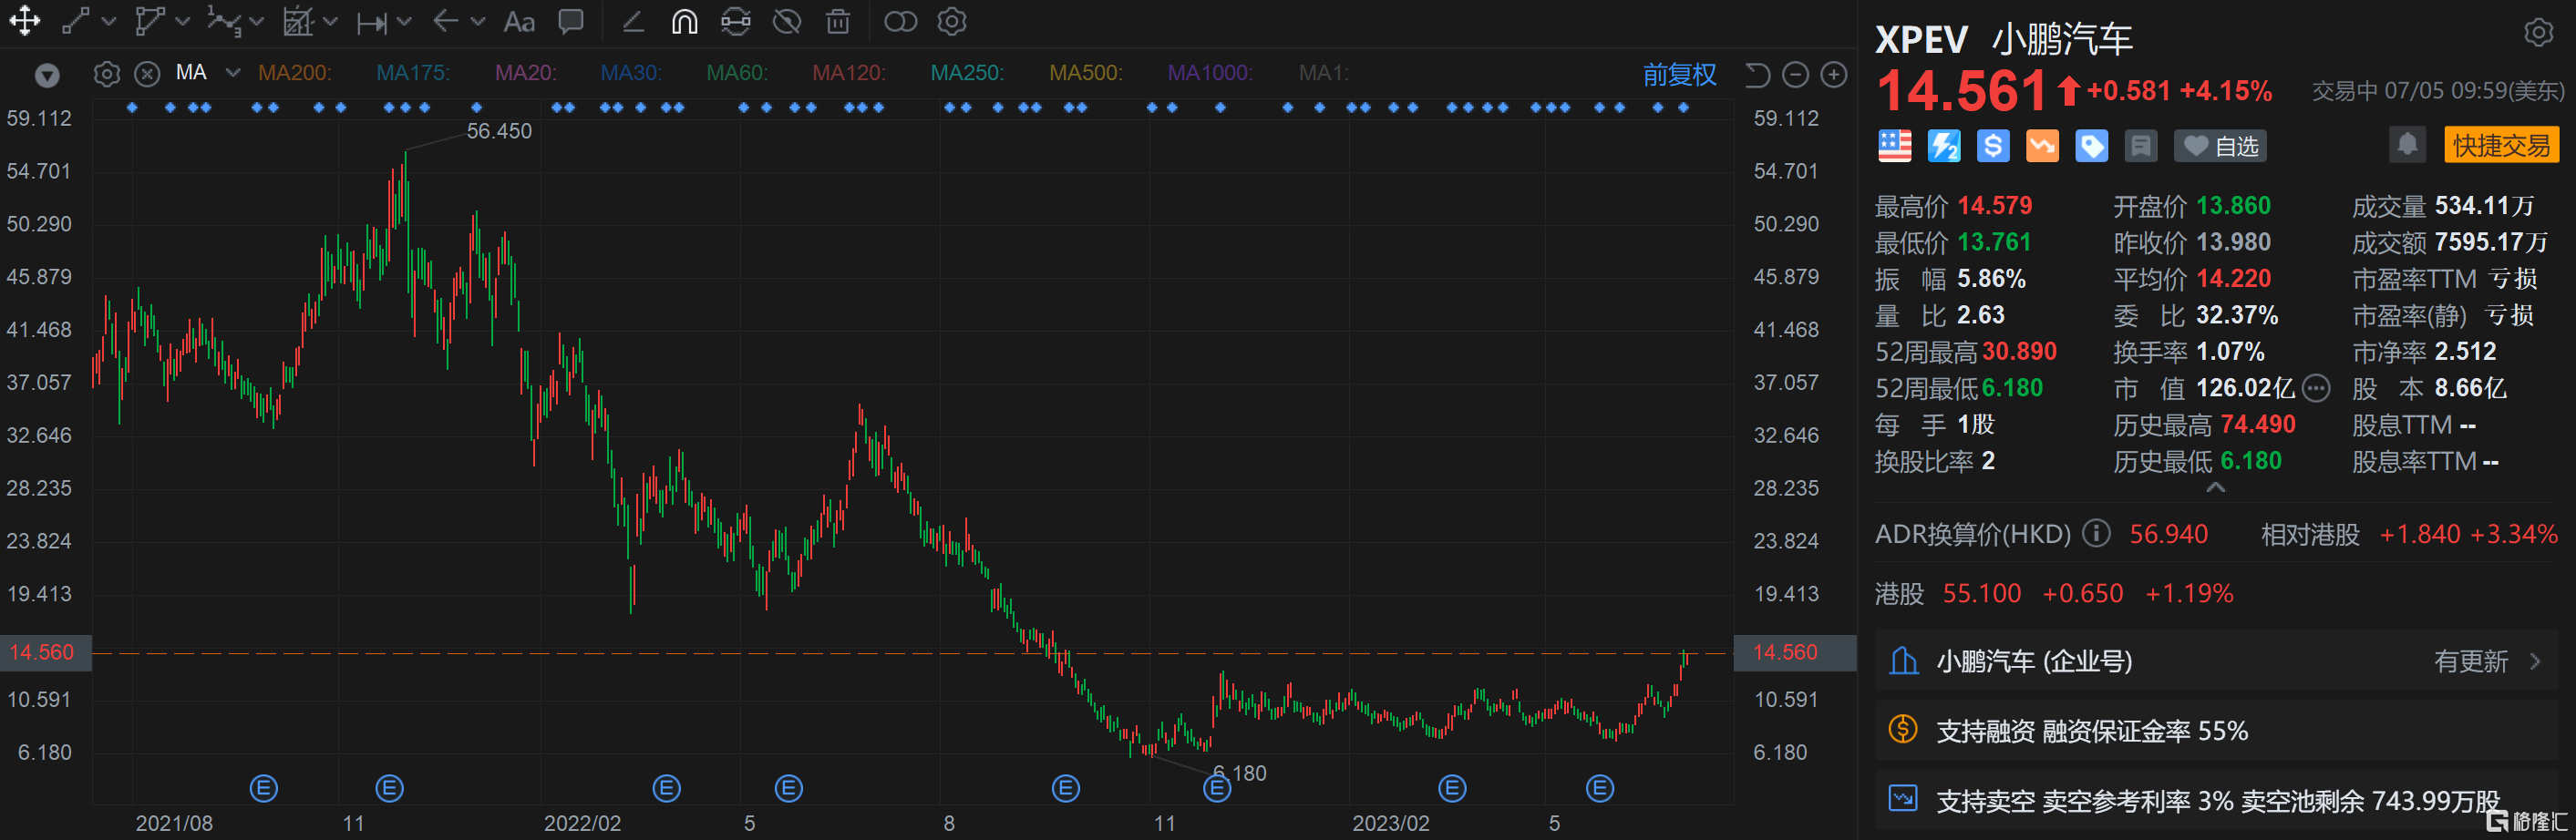This screenshot has width=2576, height=840.
Task: Click the gray notes bookmark icon
Action: [x=2140, y=146]
